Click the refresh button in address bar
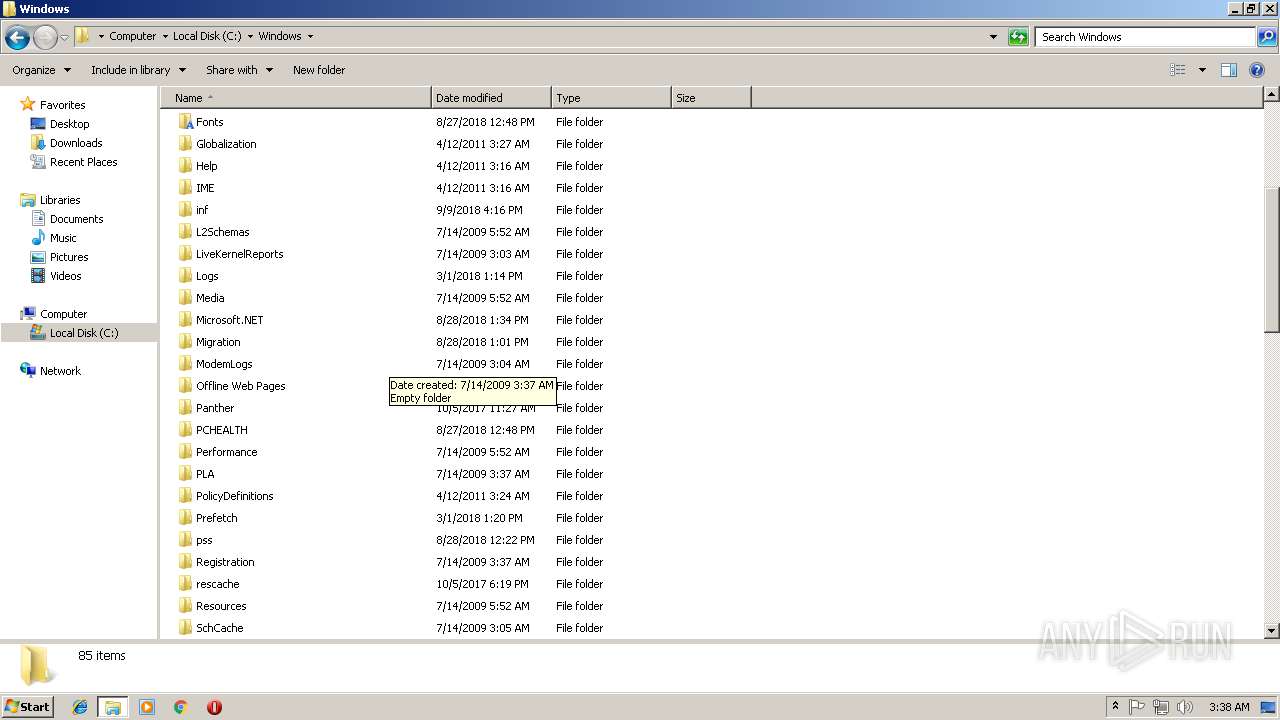The width and height of the screenshot is (1280, 720). 1018,37
